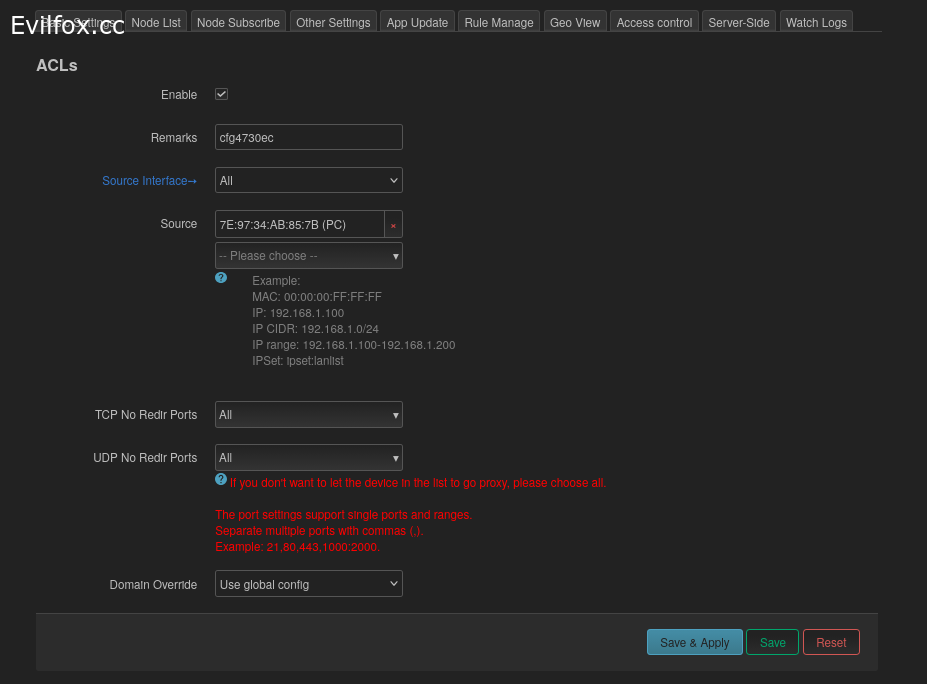Viewport: 927px width, 684px height.
Task: Click the help icon below UDP ports
Action: [221, 479]
